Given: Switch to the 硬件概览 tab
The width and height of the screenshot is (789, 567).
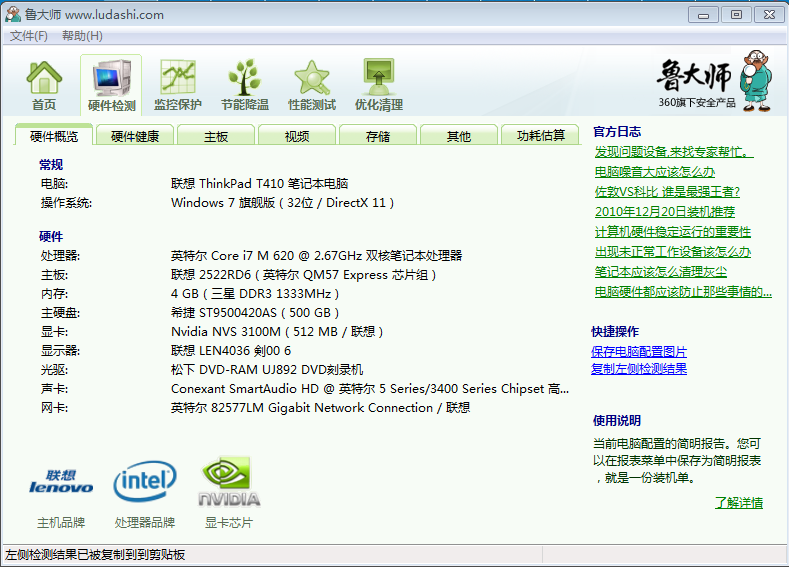Looking at the screenshot, I should (54, 136).
